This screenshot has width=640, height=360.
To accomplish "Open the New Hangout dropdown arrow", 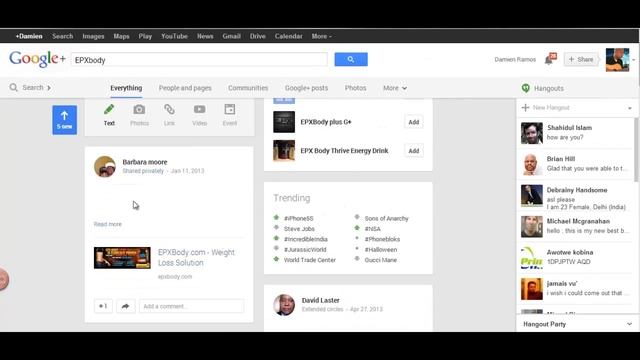I will (x=630, y=108).
